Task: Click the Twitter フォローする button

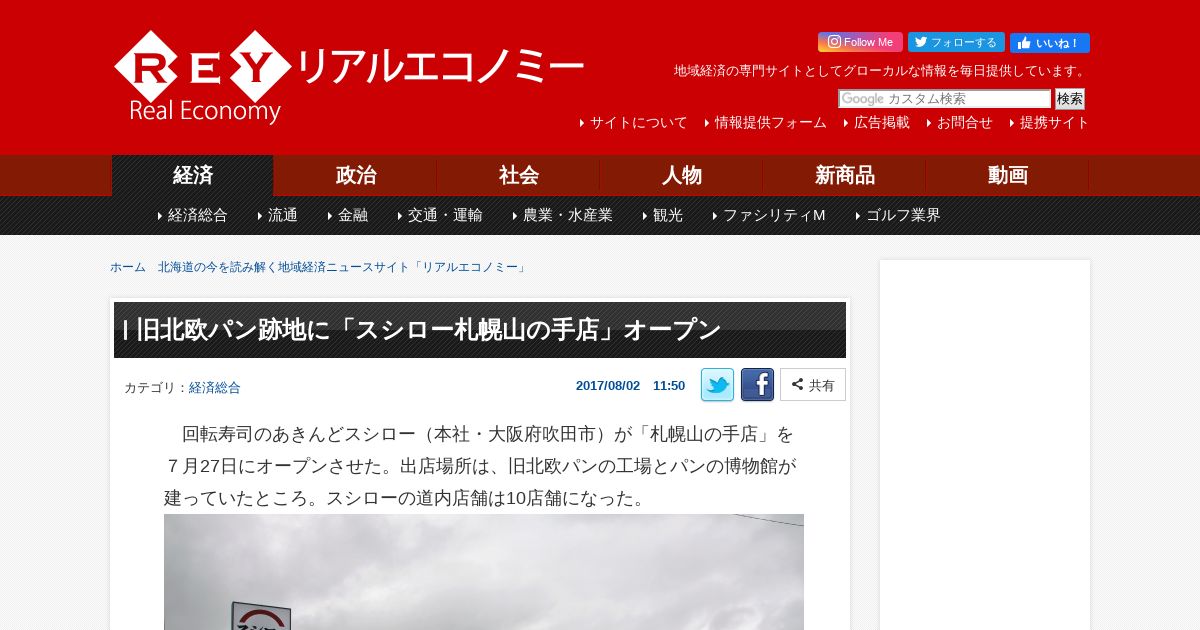Action: pos(956,42)
